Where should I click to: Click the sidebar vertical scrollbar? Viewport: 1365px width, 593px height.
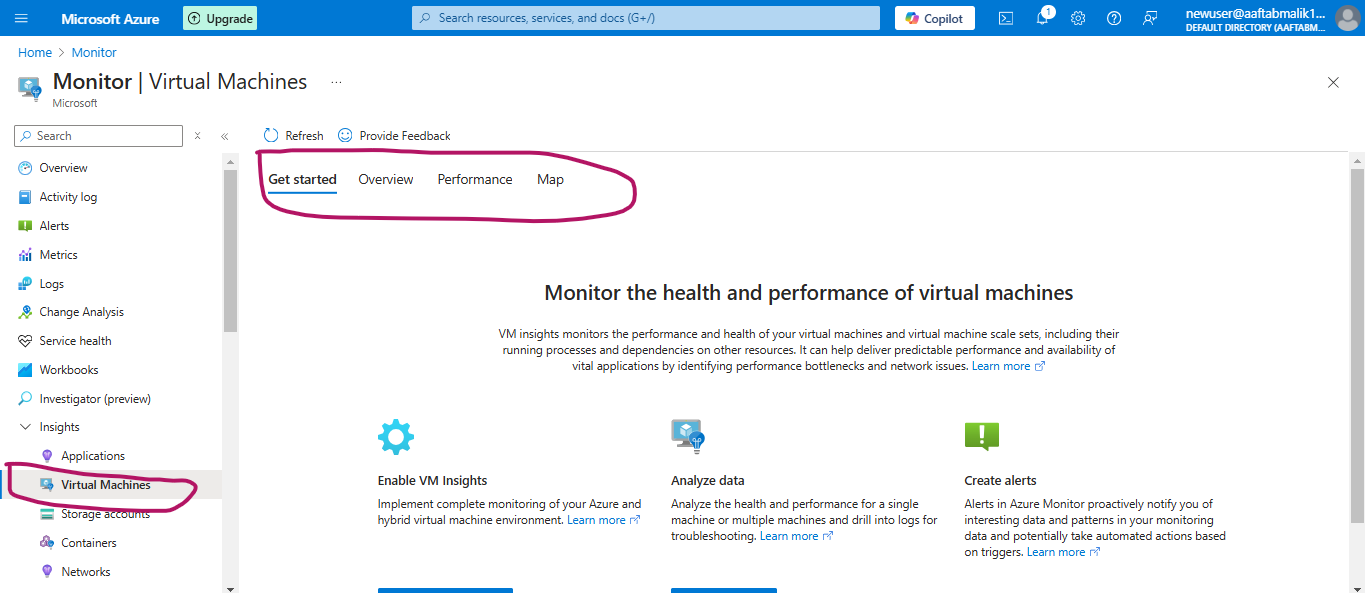(x=230, y=250)
